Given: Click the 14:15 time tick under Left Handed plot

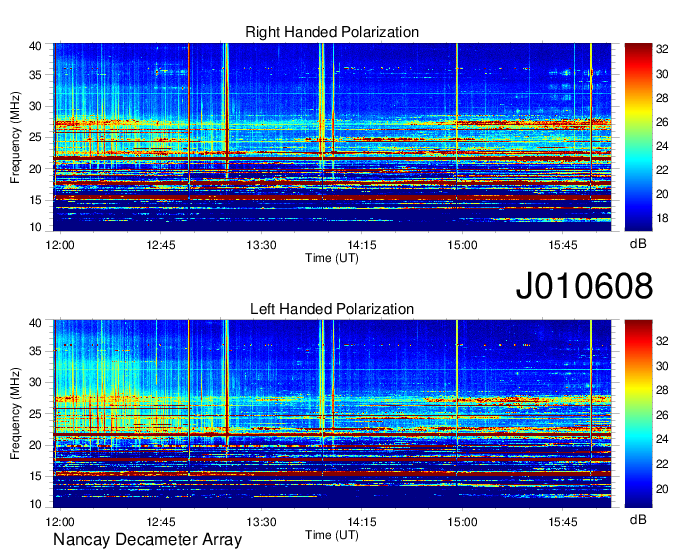Looking at the screenshot, I should 362,522.
